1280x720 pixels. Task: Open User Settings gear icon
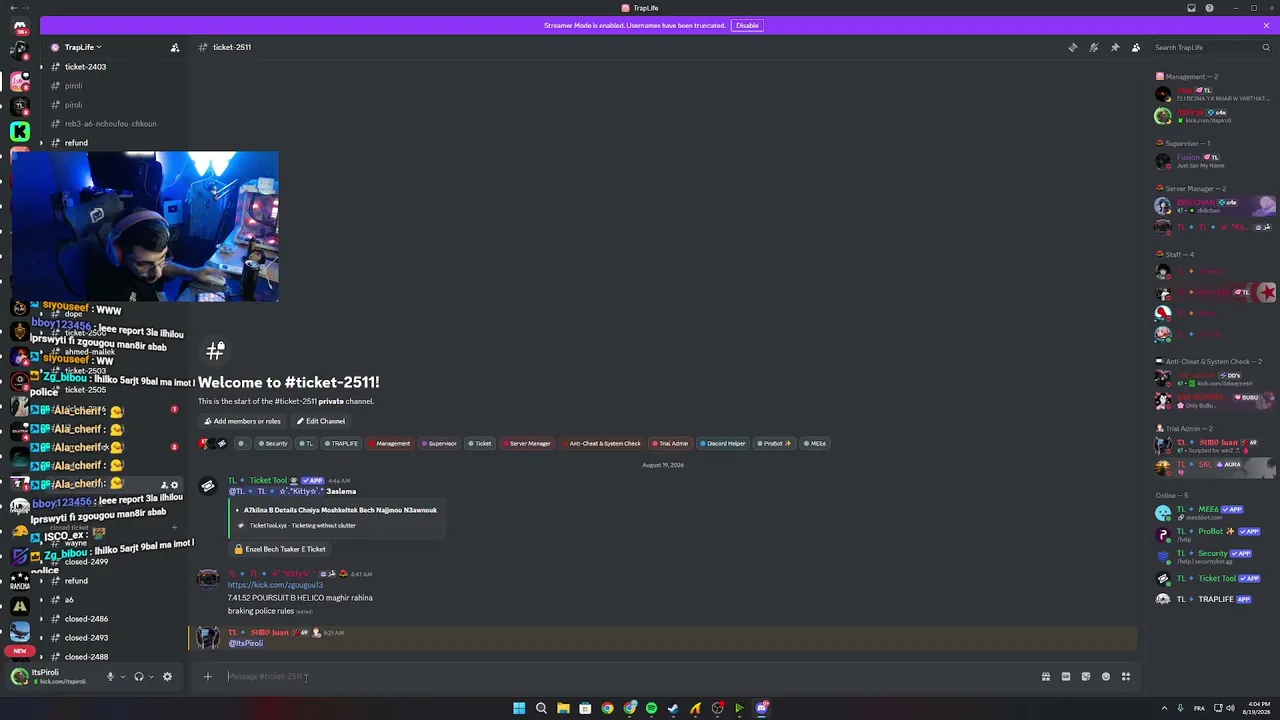coord(167,677)
